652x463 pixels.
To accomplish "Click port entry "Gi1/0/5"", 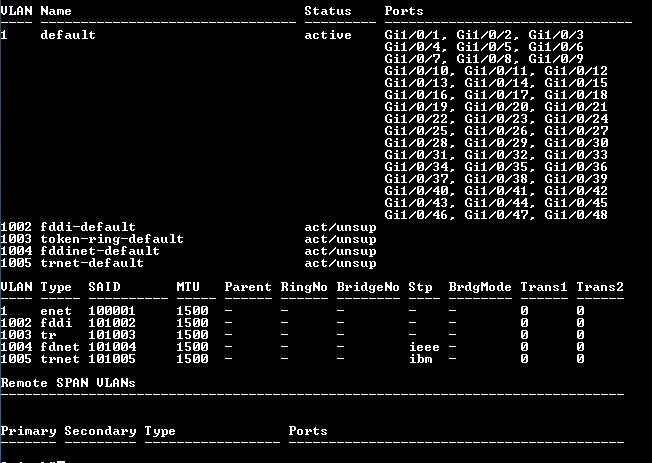I will pyautogui.click(x=484, y=47).
